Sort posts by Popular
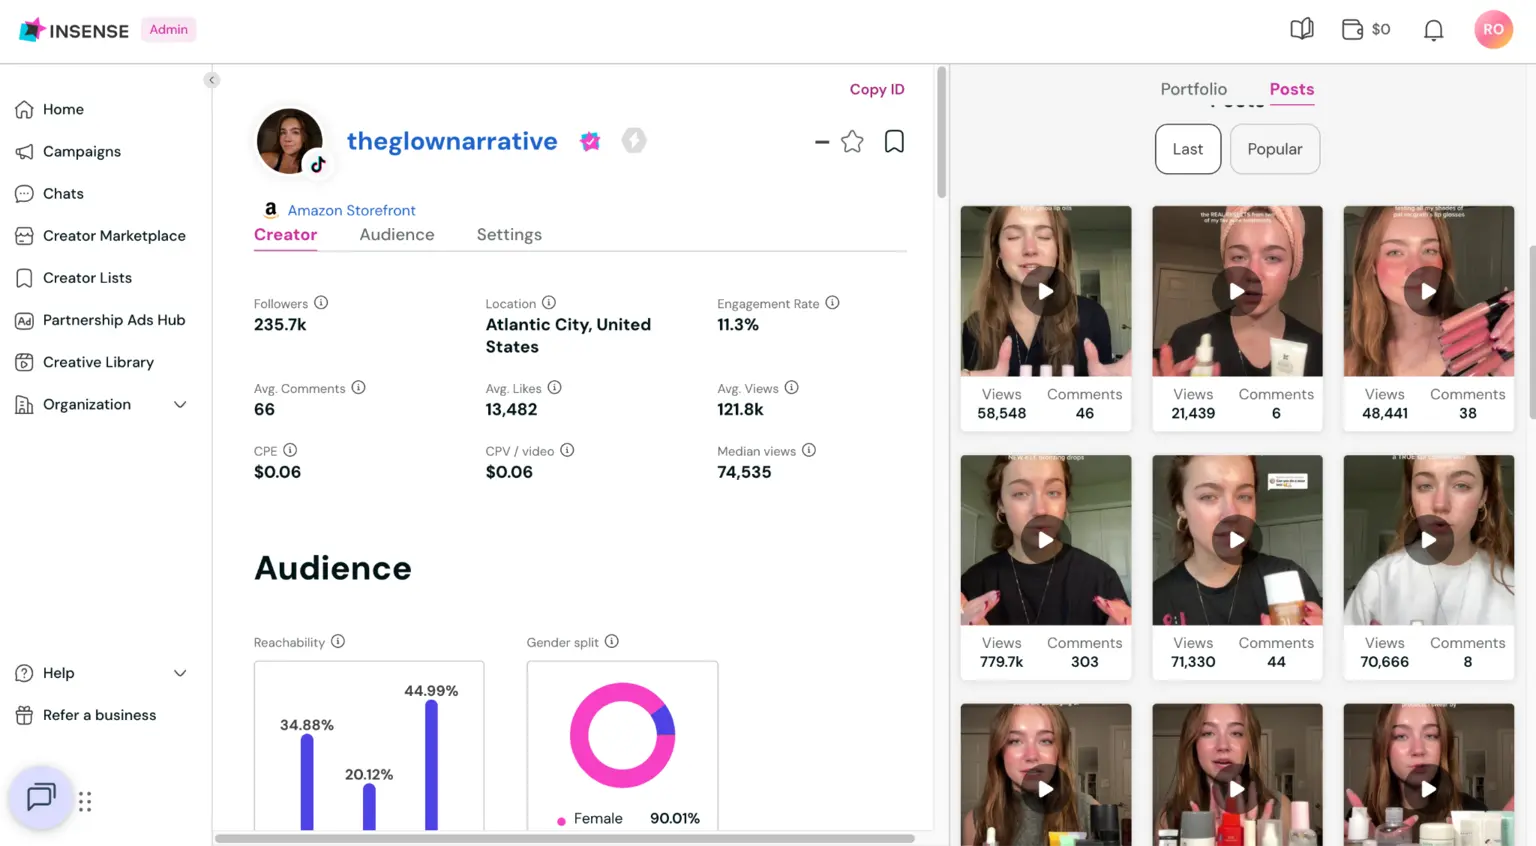This screenshot has height=846, width=1536. coord(1274,149)
